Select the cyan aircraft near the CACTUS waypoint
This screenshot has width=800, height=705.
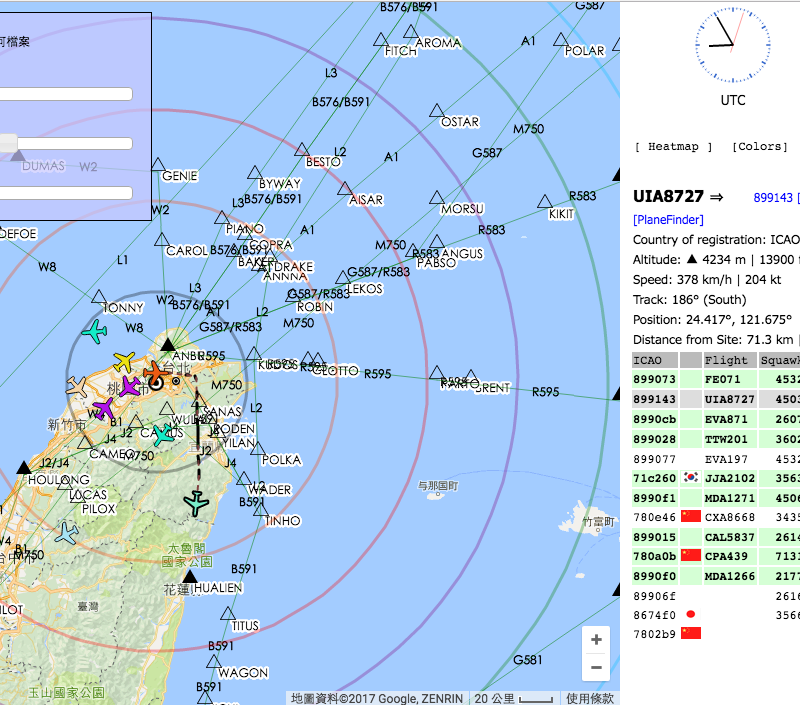click(163, 434)
